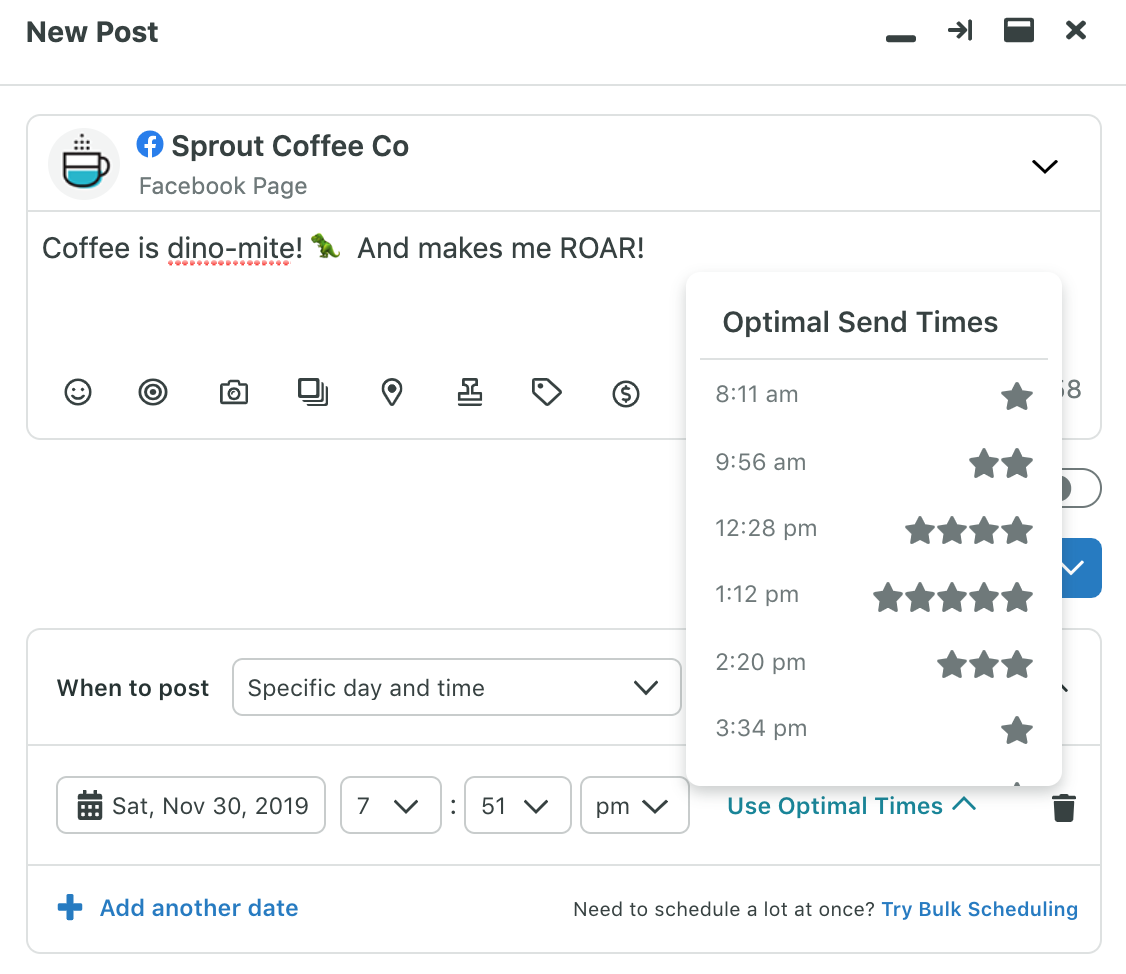Click the approval stamp icon

click(469, 392)
